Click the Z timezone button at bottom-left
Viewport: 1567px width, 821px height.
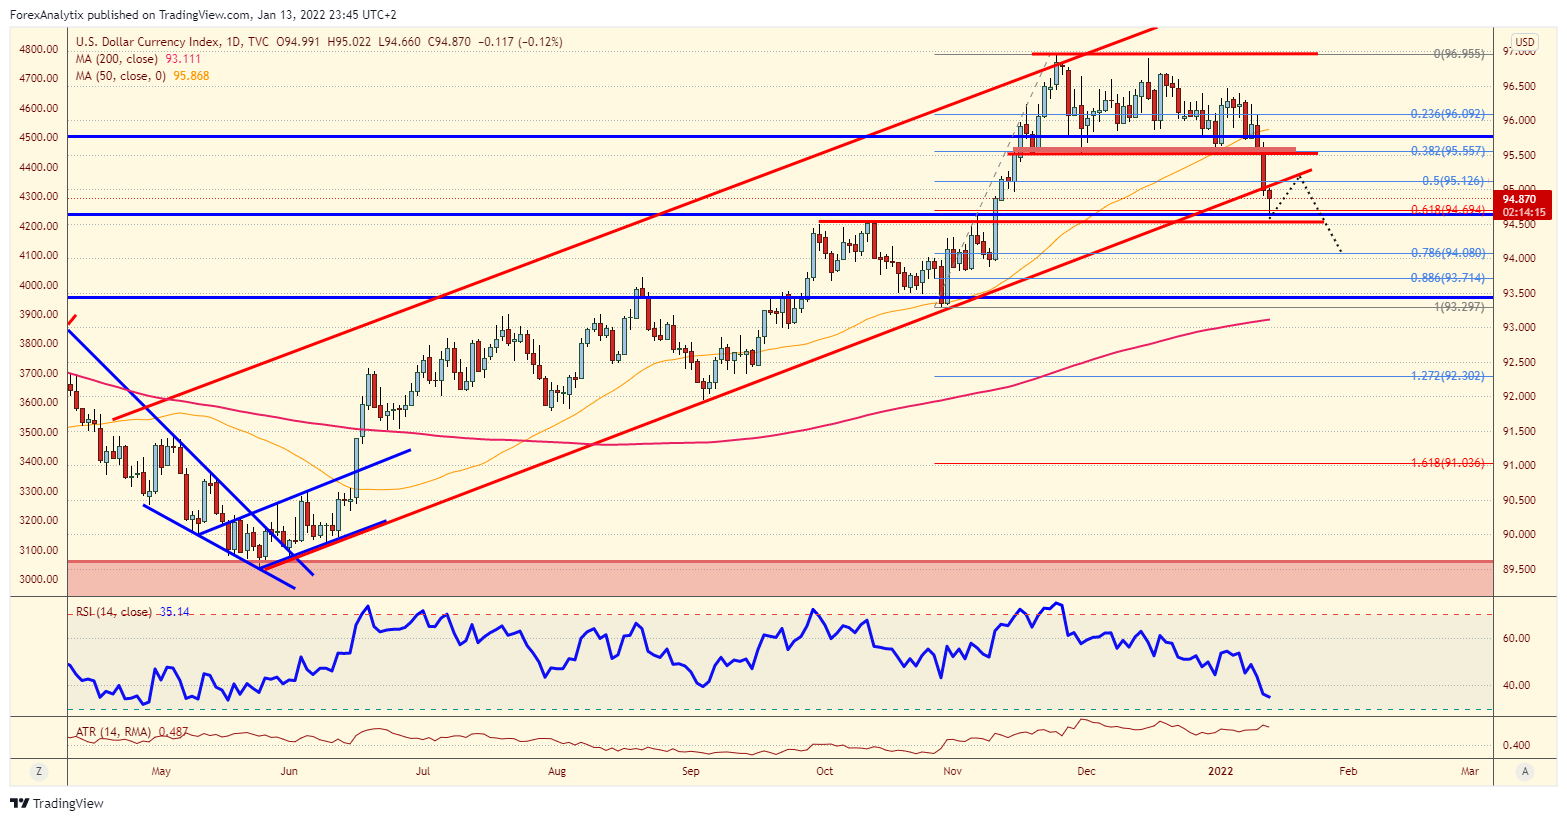tap(39, 771)
